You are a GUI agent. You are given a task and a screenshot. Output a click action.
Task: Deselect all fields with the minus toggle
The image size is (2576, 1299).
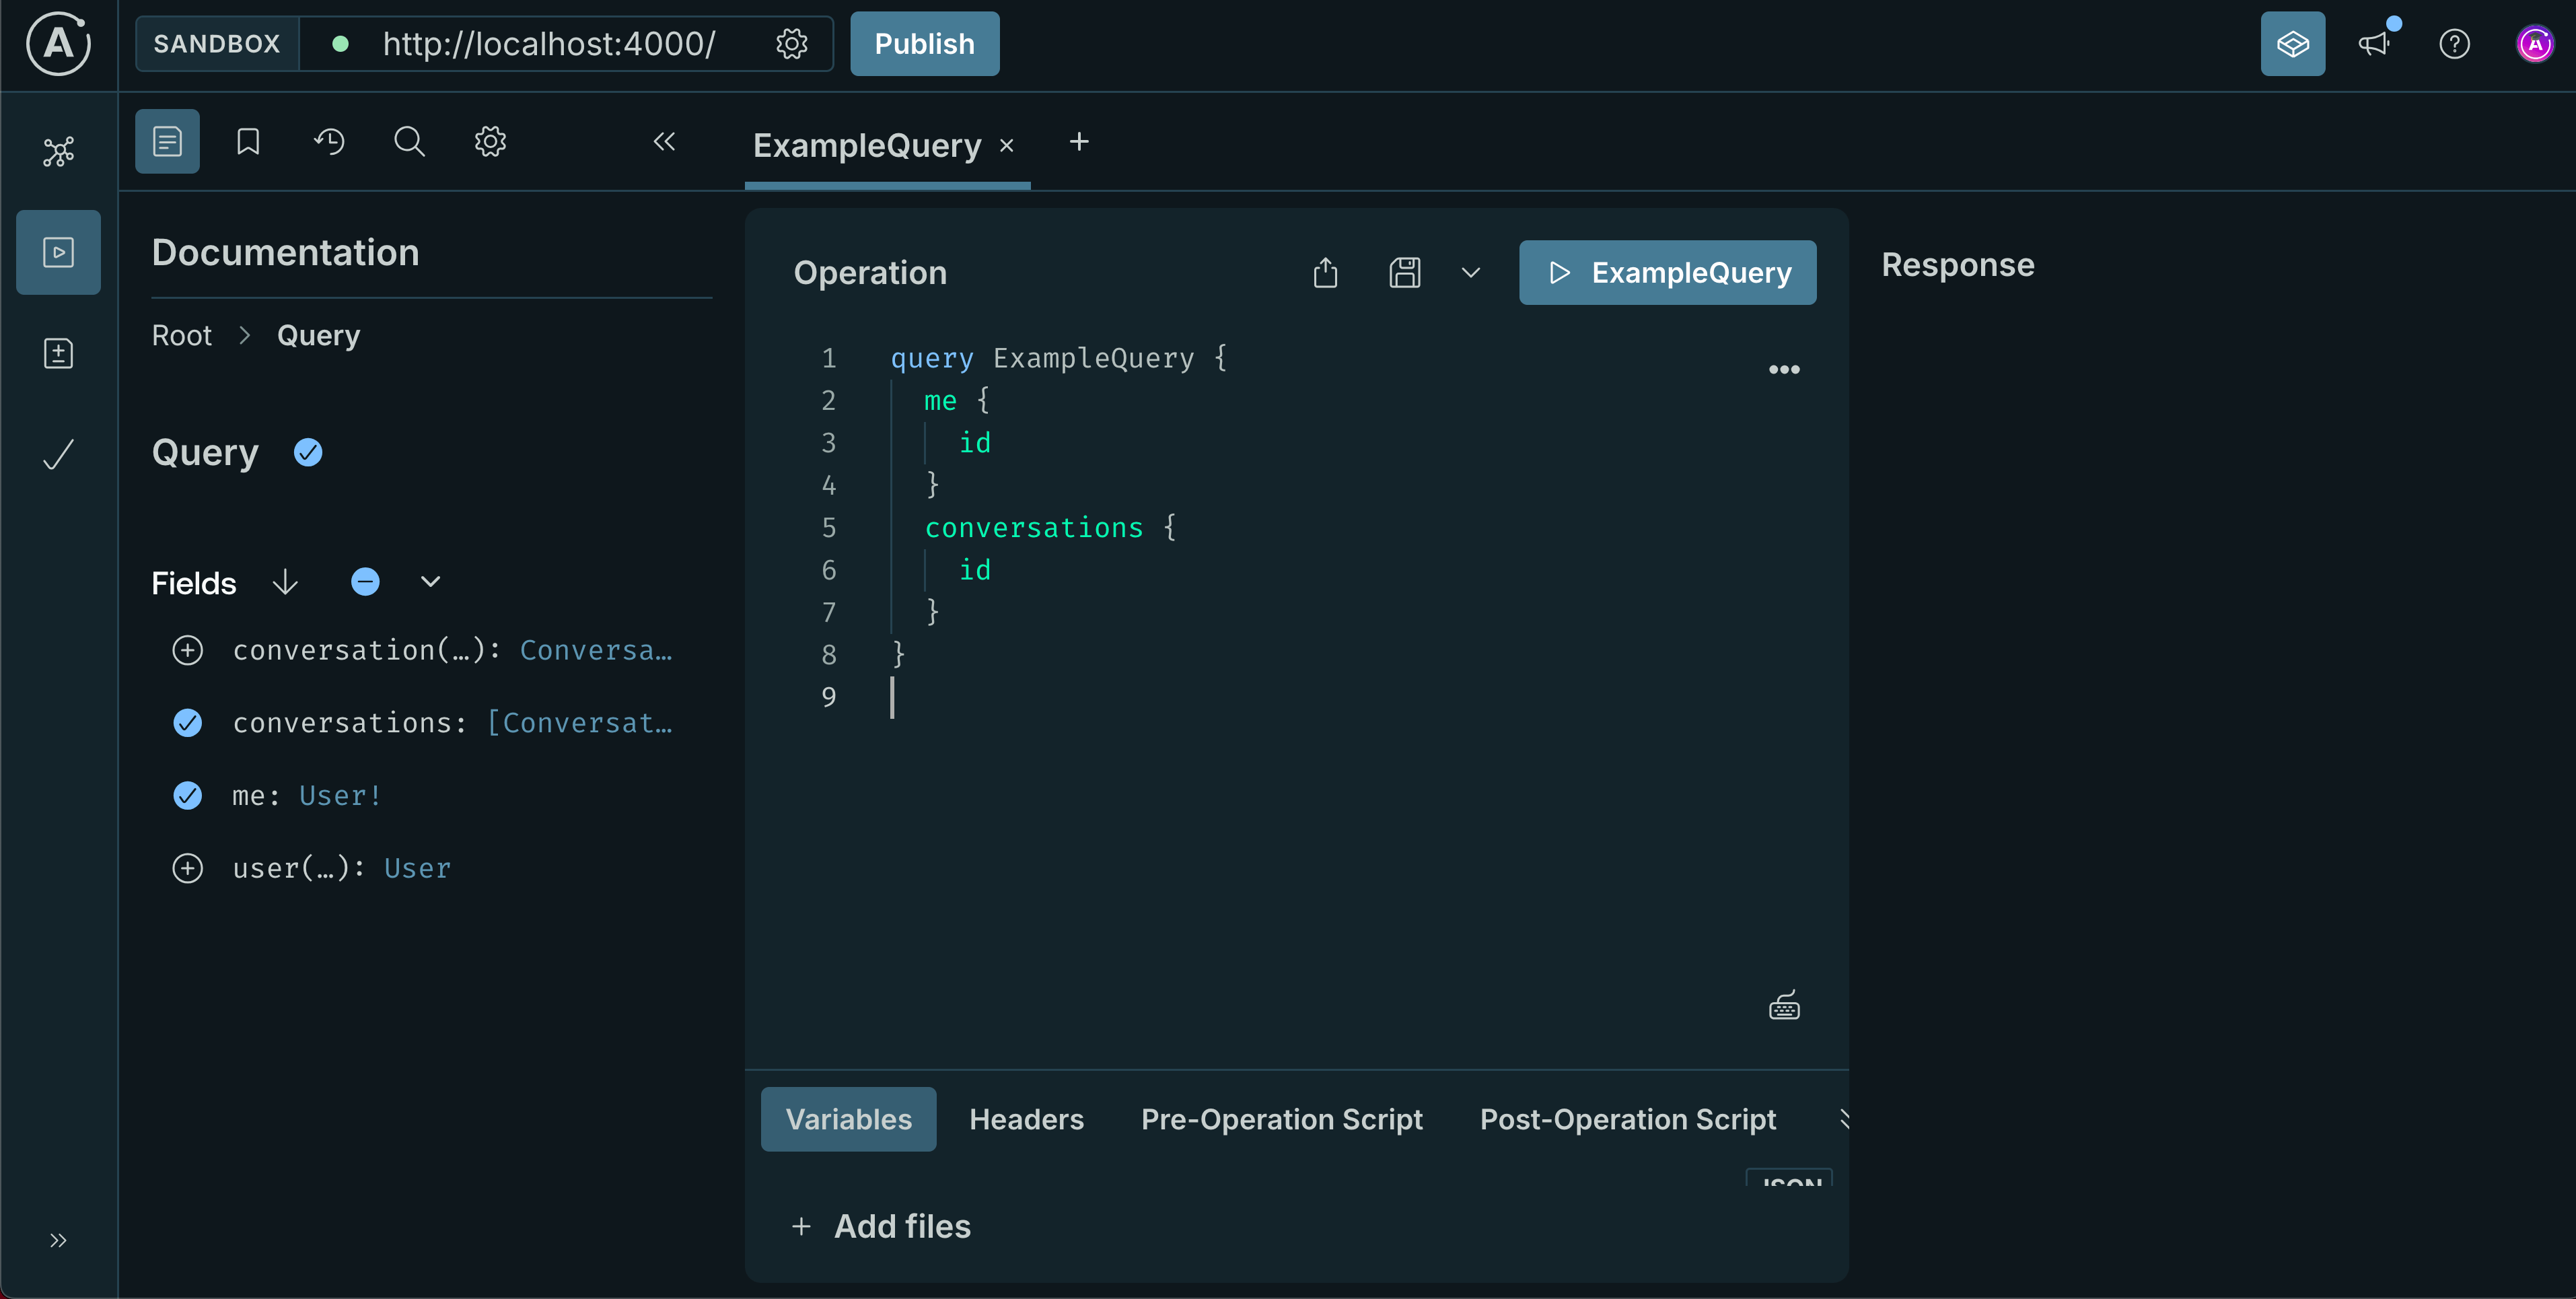point(365,581)
